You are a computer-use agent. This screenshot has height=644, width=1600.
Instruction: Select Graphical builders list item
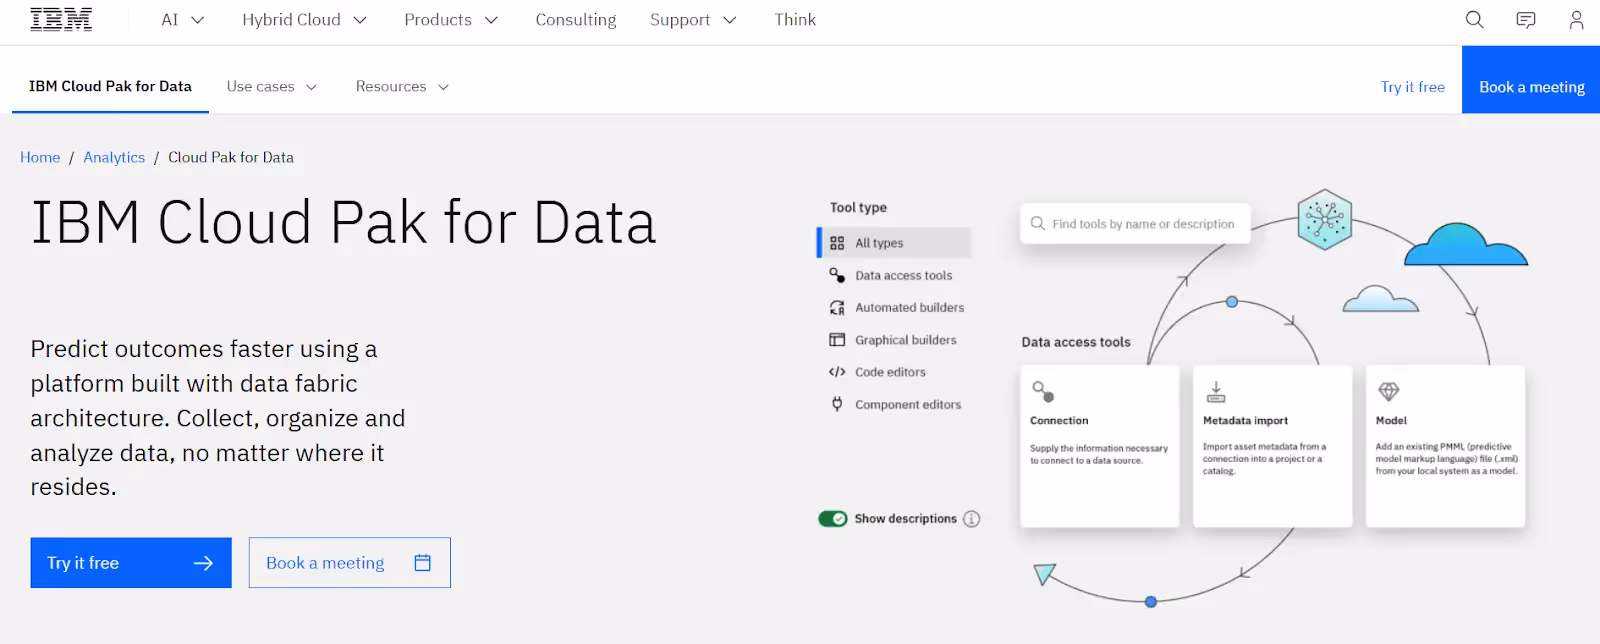click(894, 340)
